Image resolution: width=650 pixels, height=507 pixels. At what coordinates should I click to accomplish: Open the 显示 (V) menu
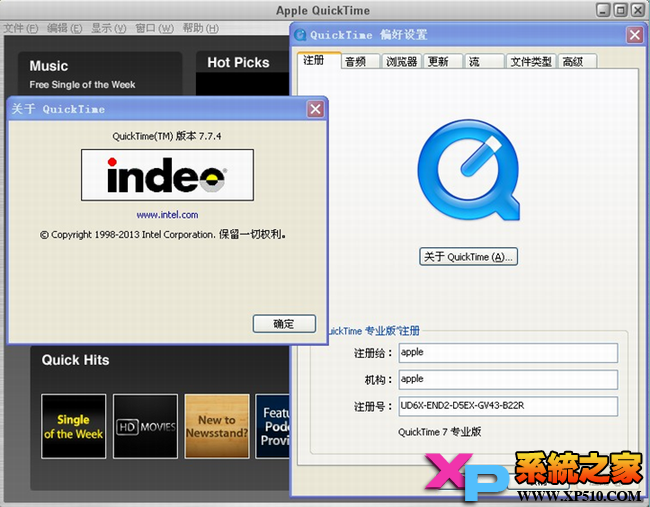pos(109,28)
